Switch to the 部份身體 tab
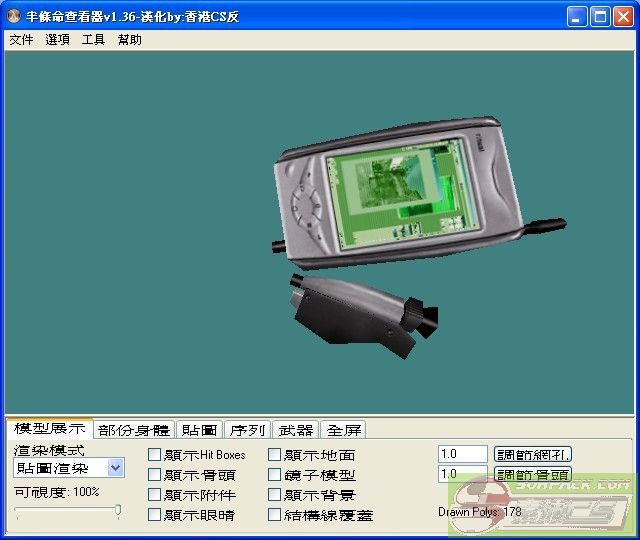 (x=134, y=430)
